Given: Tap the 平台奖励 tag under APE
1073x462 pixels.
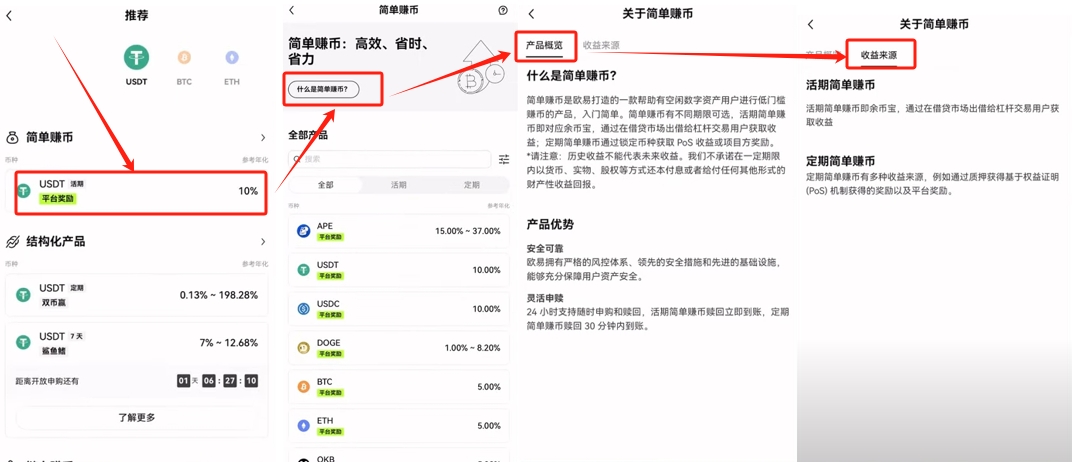Looking at the screenshot, I should 330,237.
